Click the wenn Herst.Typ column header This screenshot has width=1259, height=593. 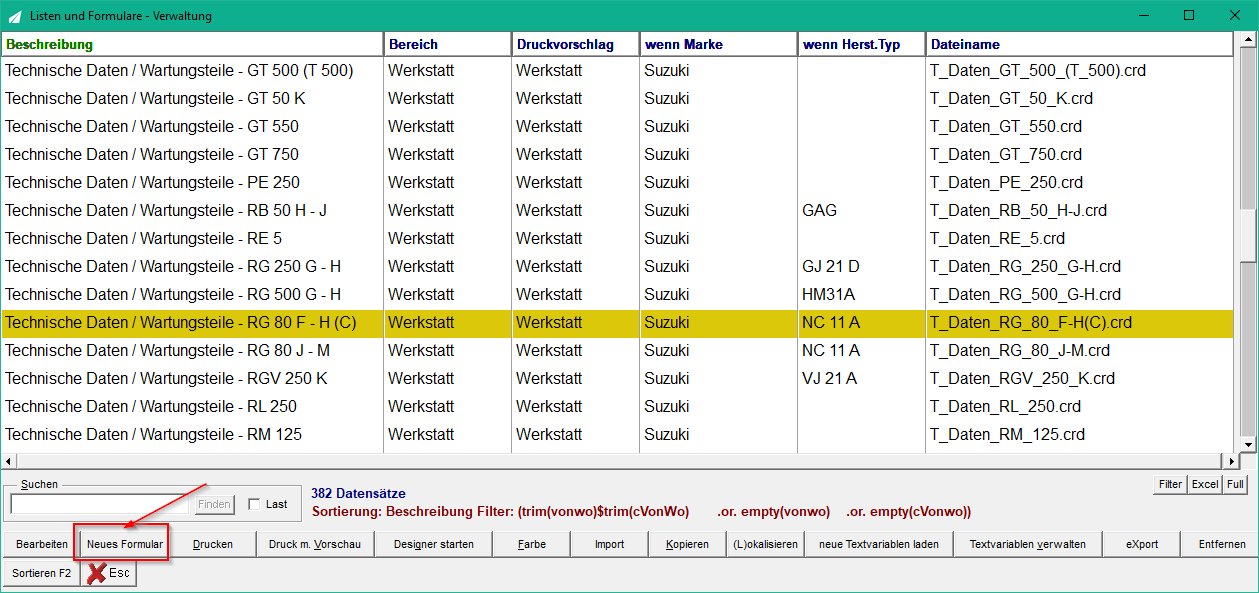[862, 44]
